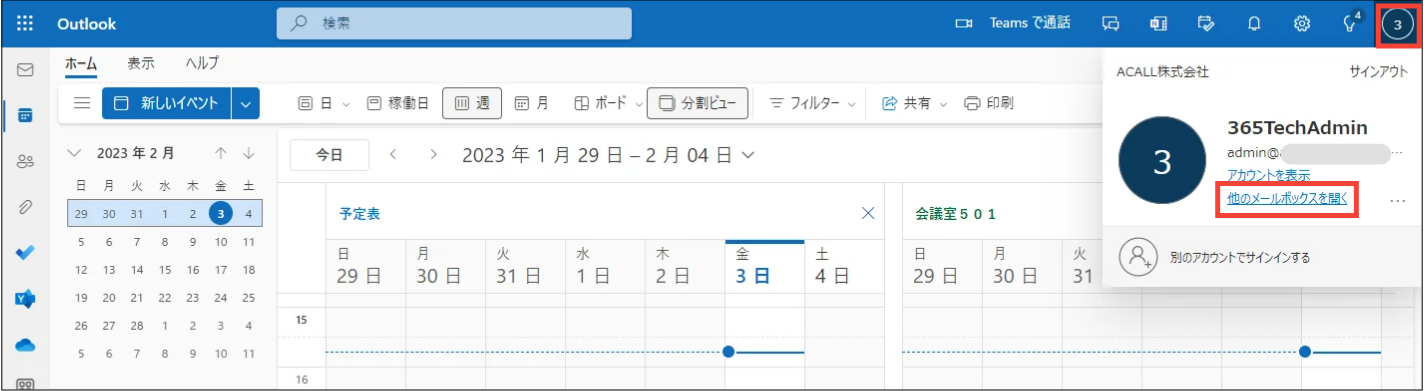Viewport: 1424px width, 391px height.
Task: Toggle the hamburger navigation pane button
Action: [83, 102]
